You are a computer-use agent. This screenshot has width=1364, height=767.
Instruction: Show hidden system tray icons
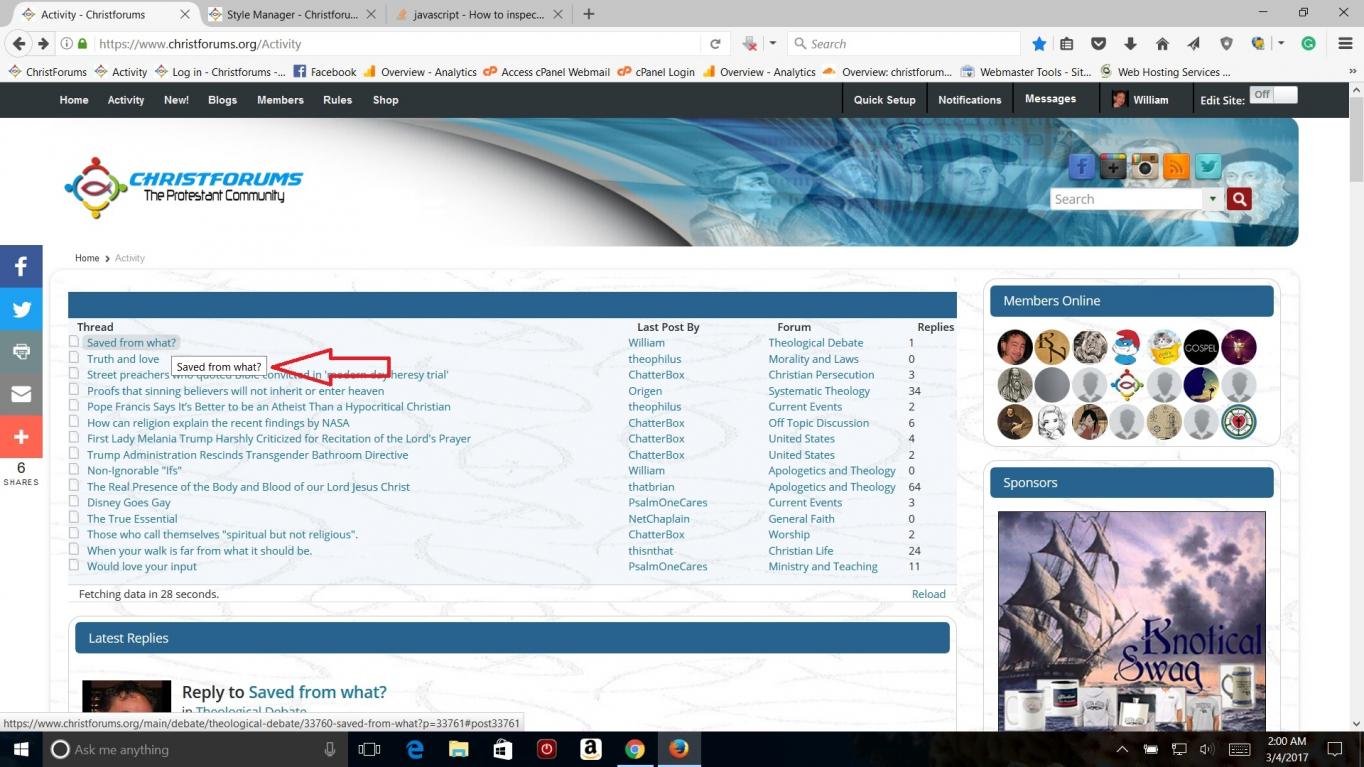pos(1122,749)
